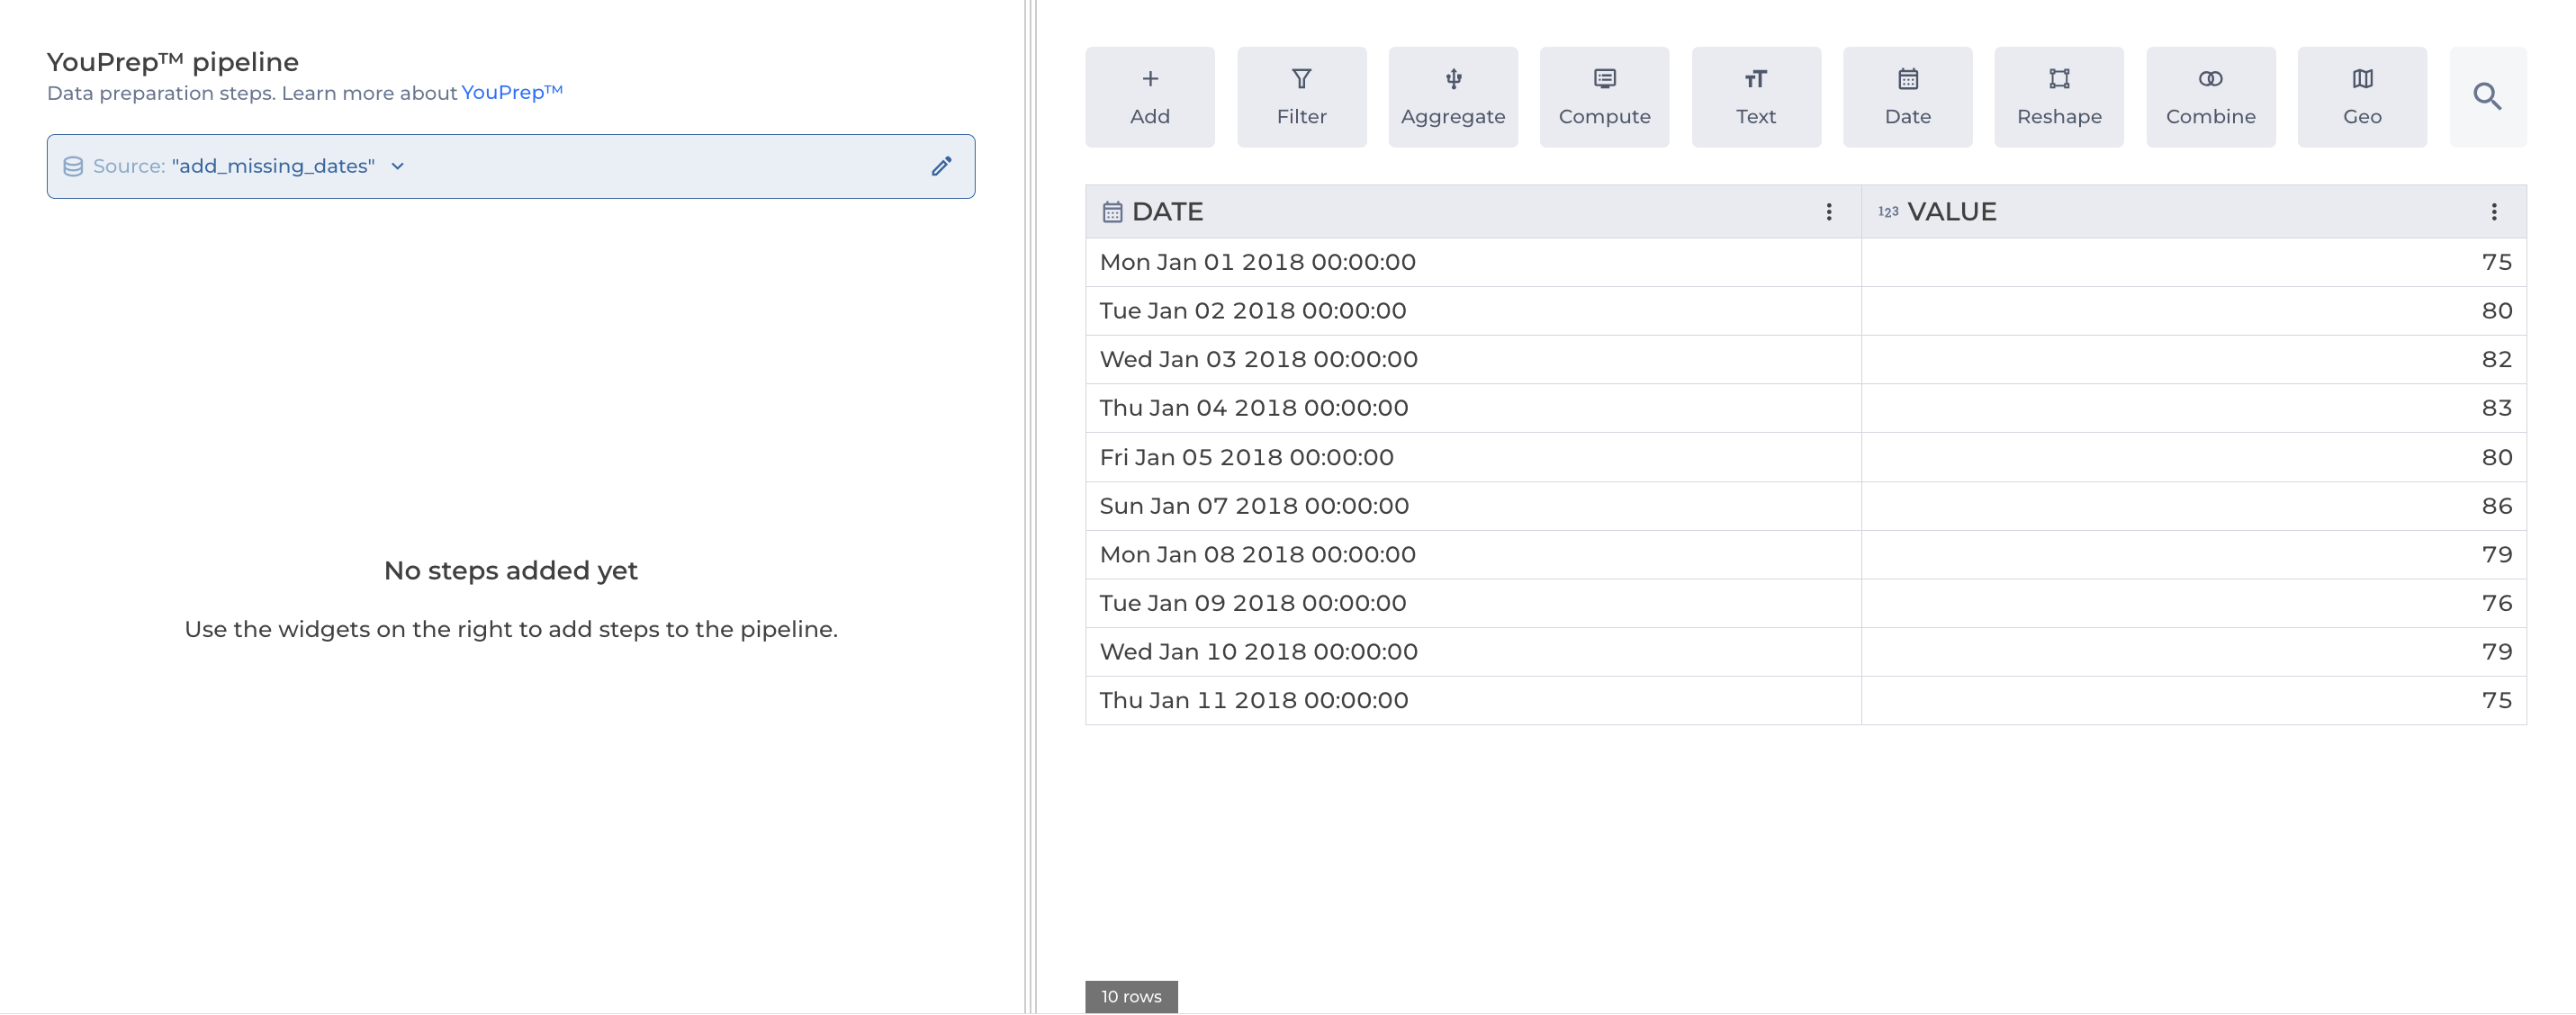Image resolution: width=2576 pixels, height=1015 pixels.
Task: Follow the YouPrep™ learn more link
Action: 511,92
